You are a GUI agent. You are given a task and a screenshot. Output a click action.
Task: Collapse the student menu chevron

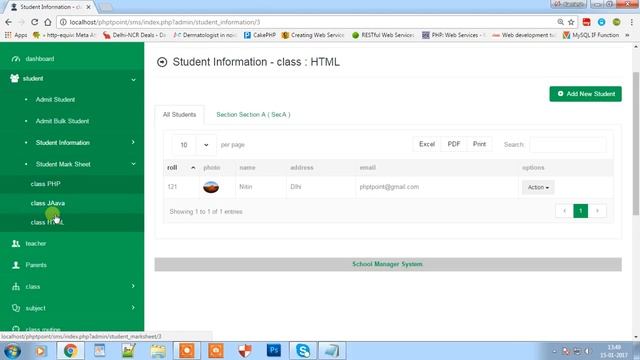[x=133, y=79]
